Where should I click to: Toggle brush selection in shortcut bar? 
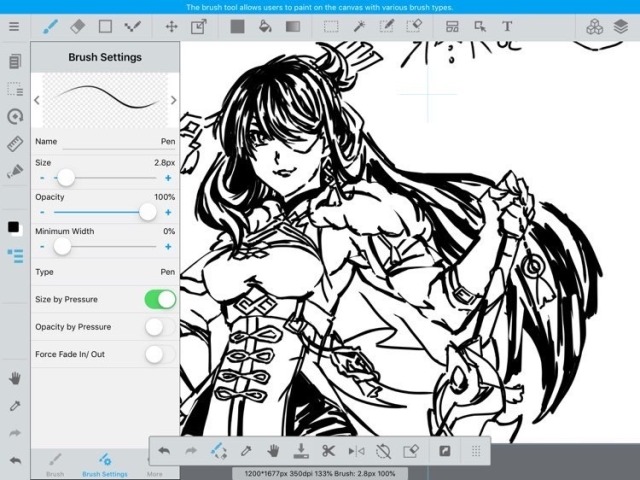pos(218,451)
